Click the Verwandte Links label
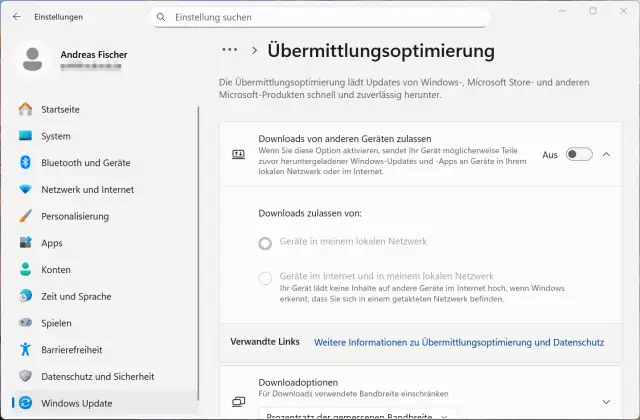The image size is (640, 420). tap(265, 342)
